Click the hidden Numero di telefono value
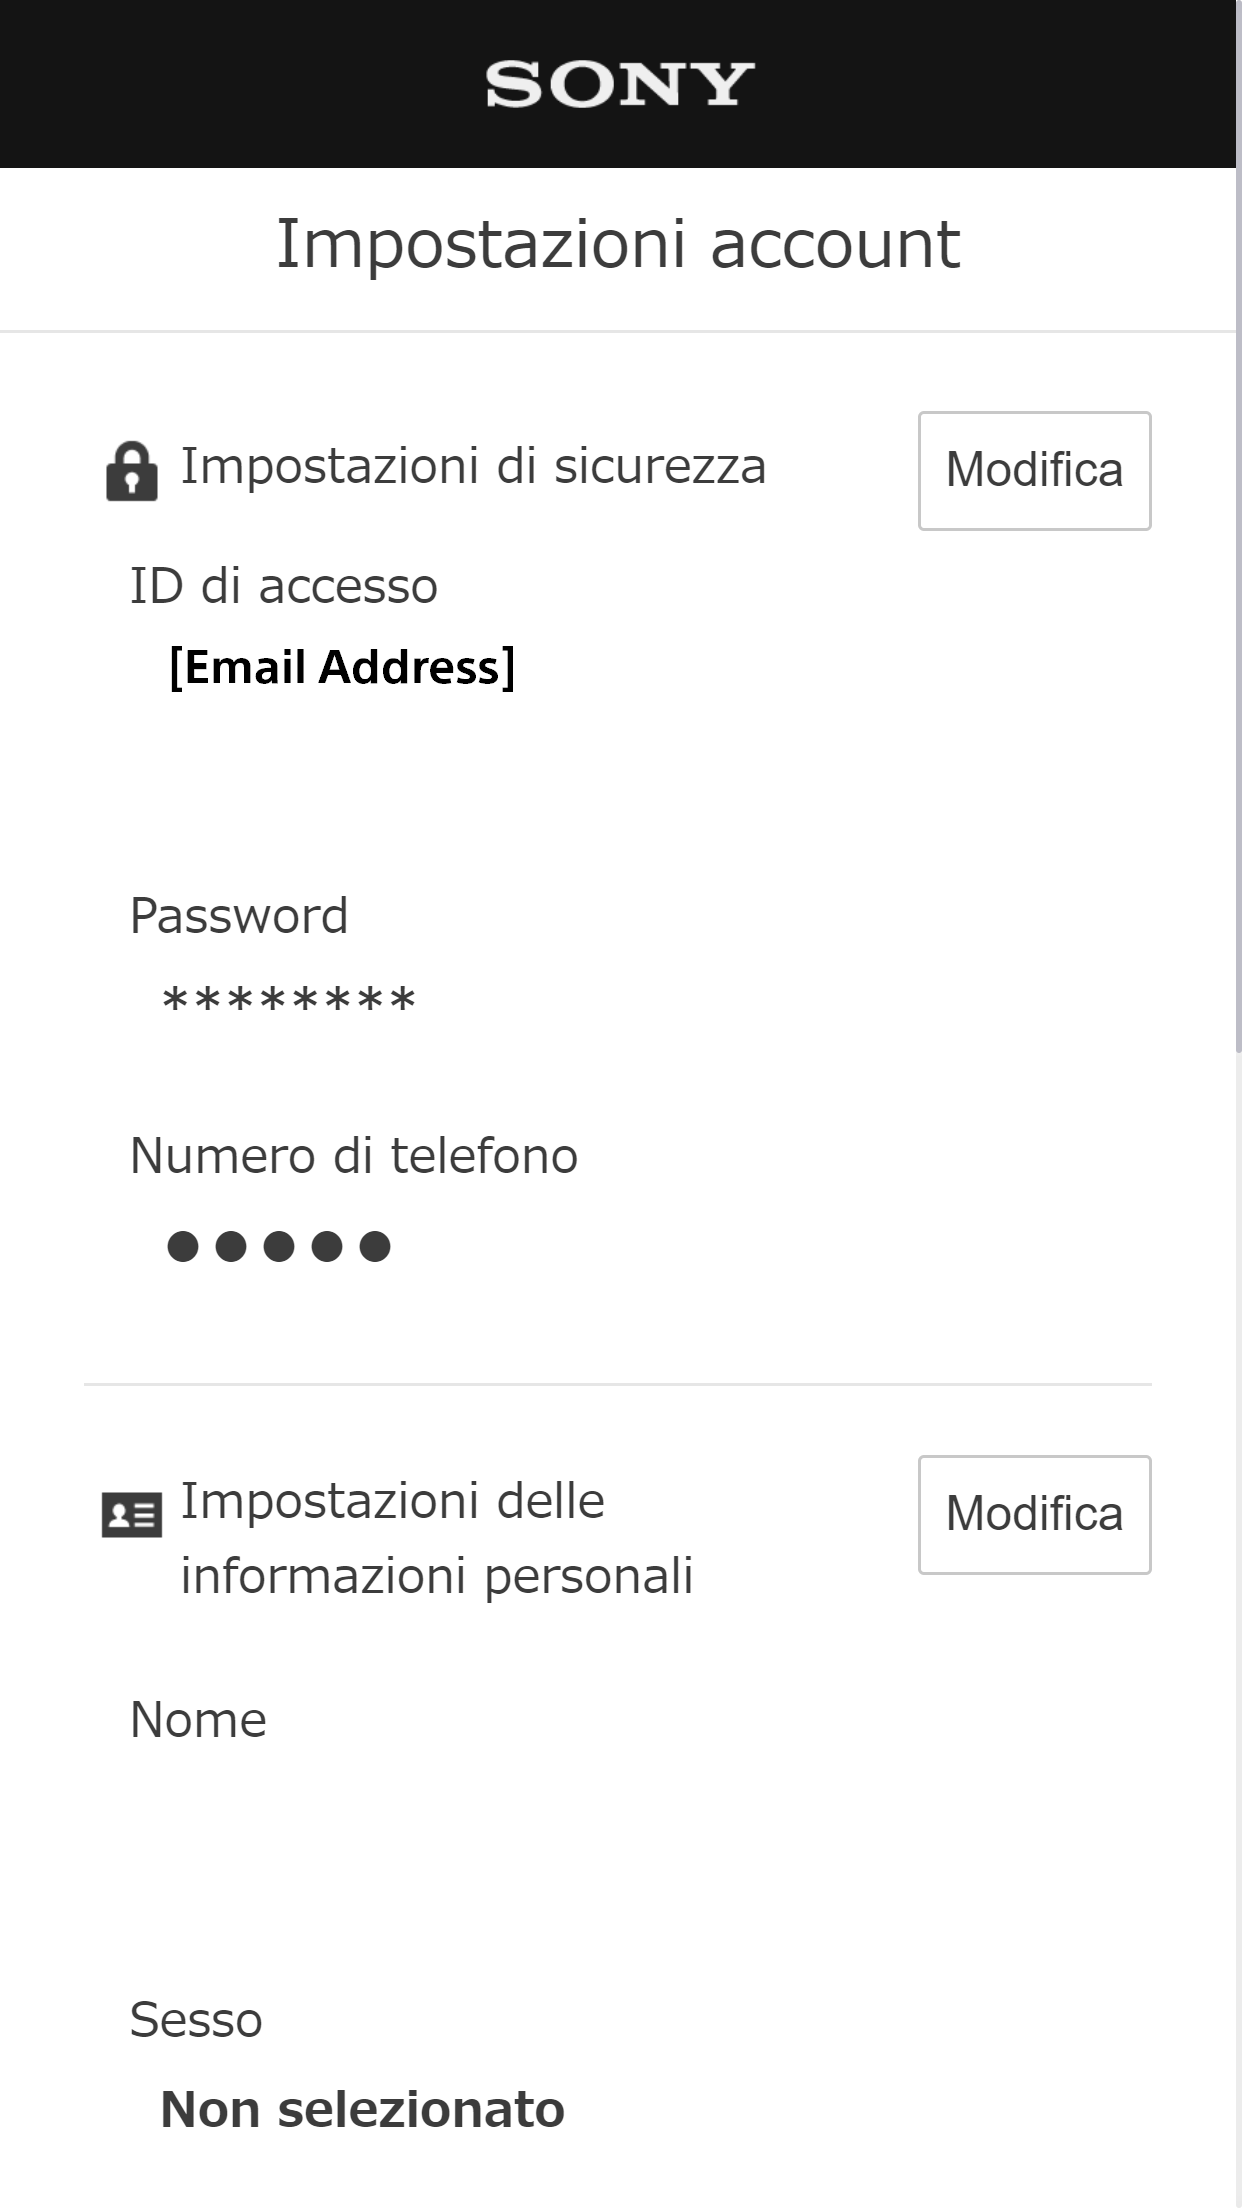Screen dimensions: 1242x2208 click(276, 1245)
